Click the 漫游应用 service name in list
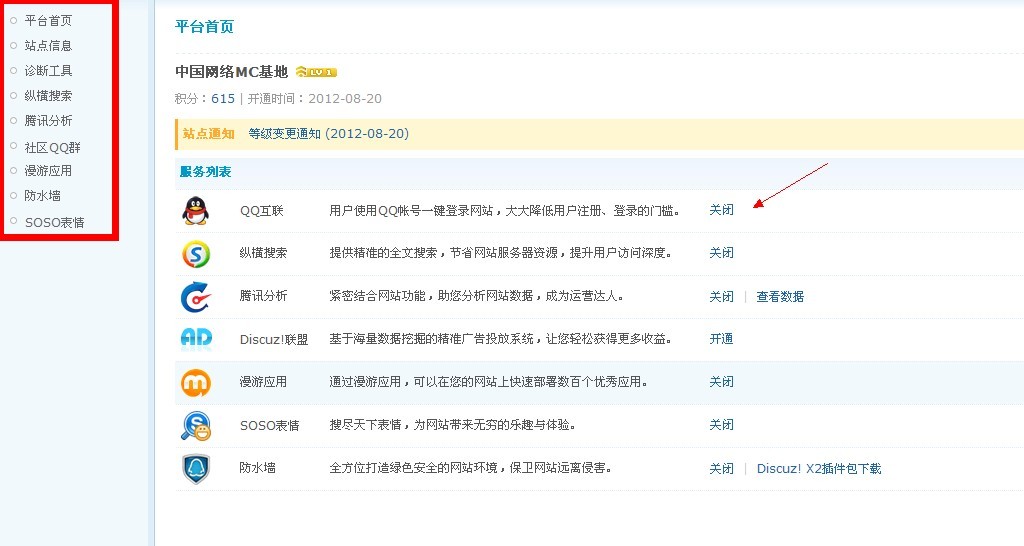Screen dimensions: 1024x546 pyautogui.click(x=263, y=382)
